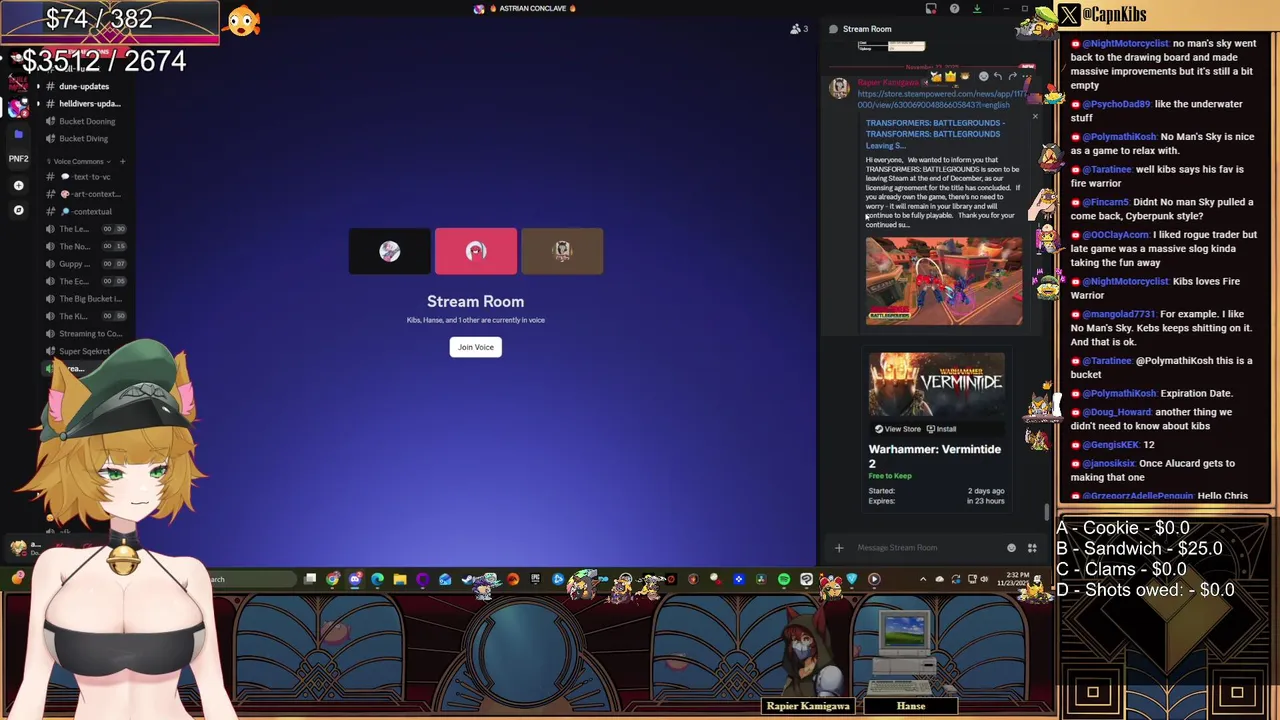
Task: Open more options on the message
Action: coord(1026,76)
